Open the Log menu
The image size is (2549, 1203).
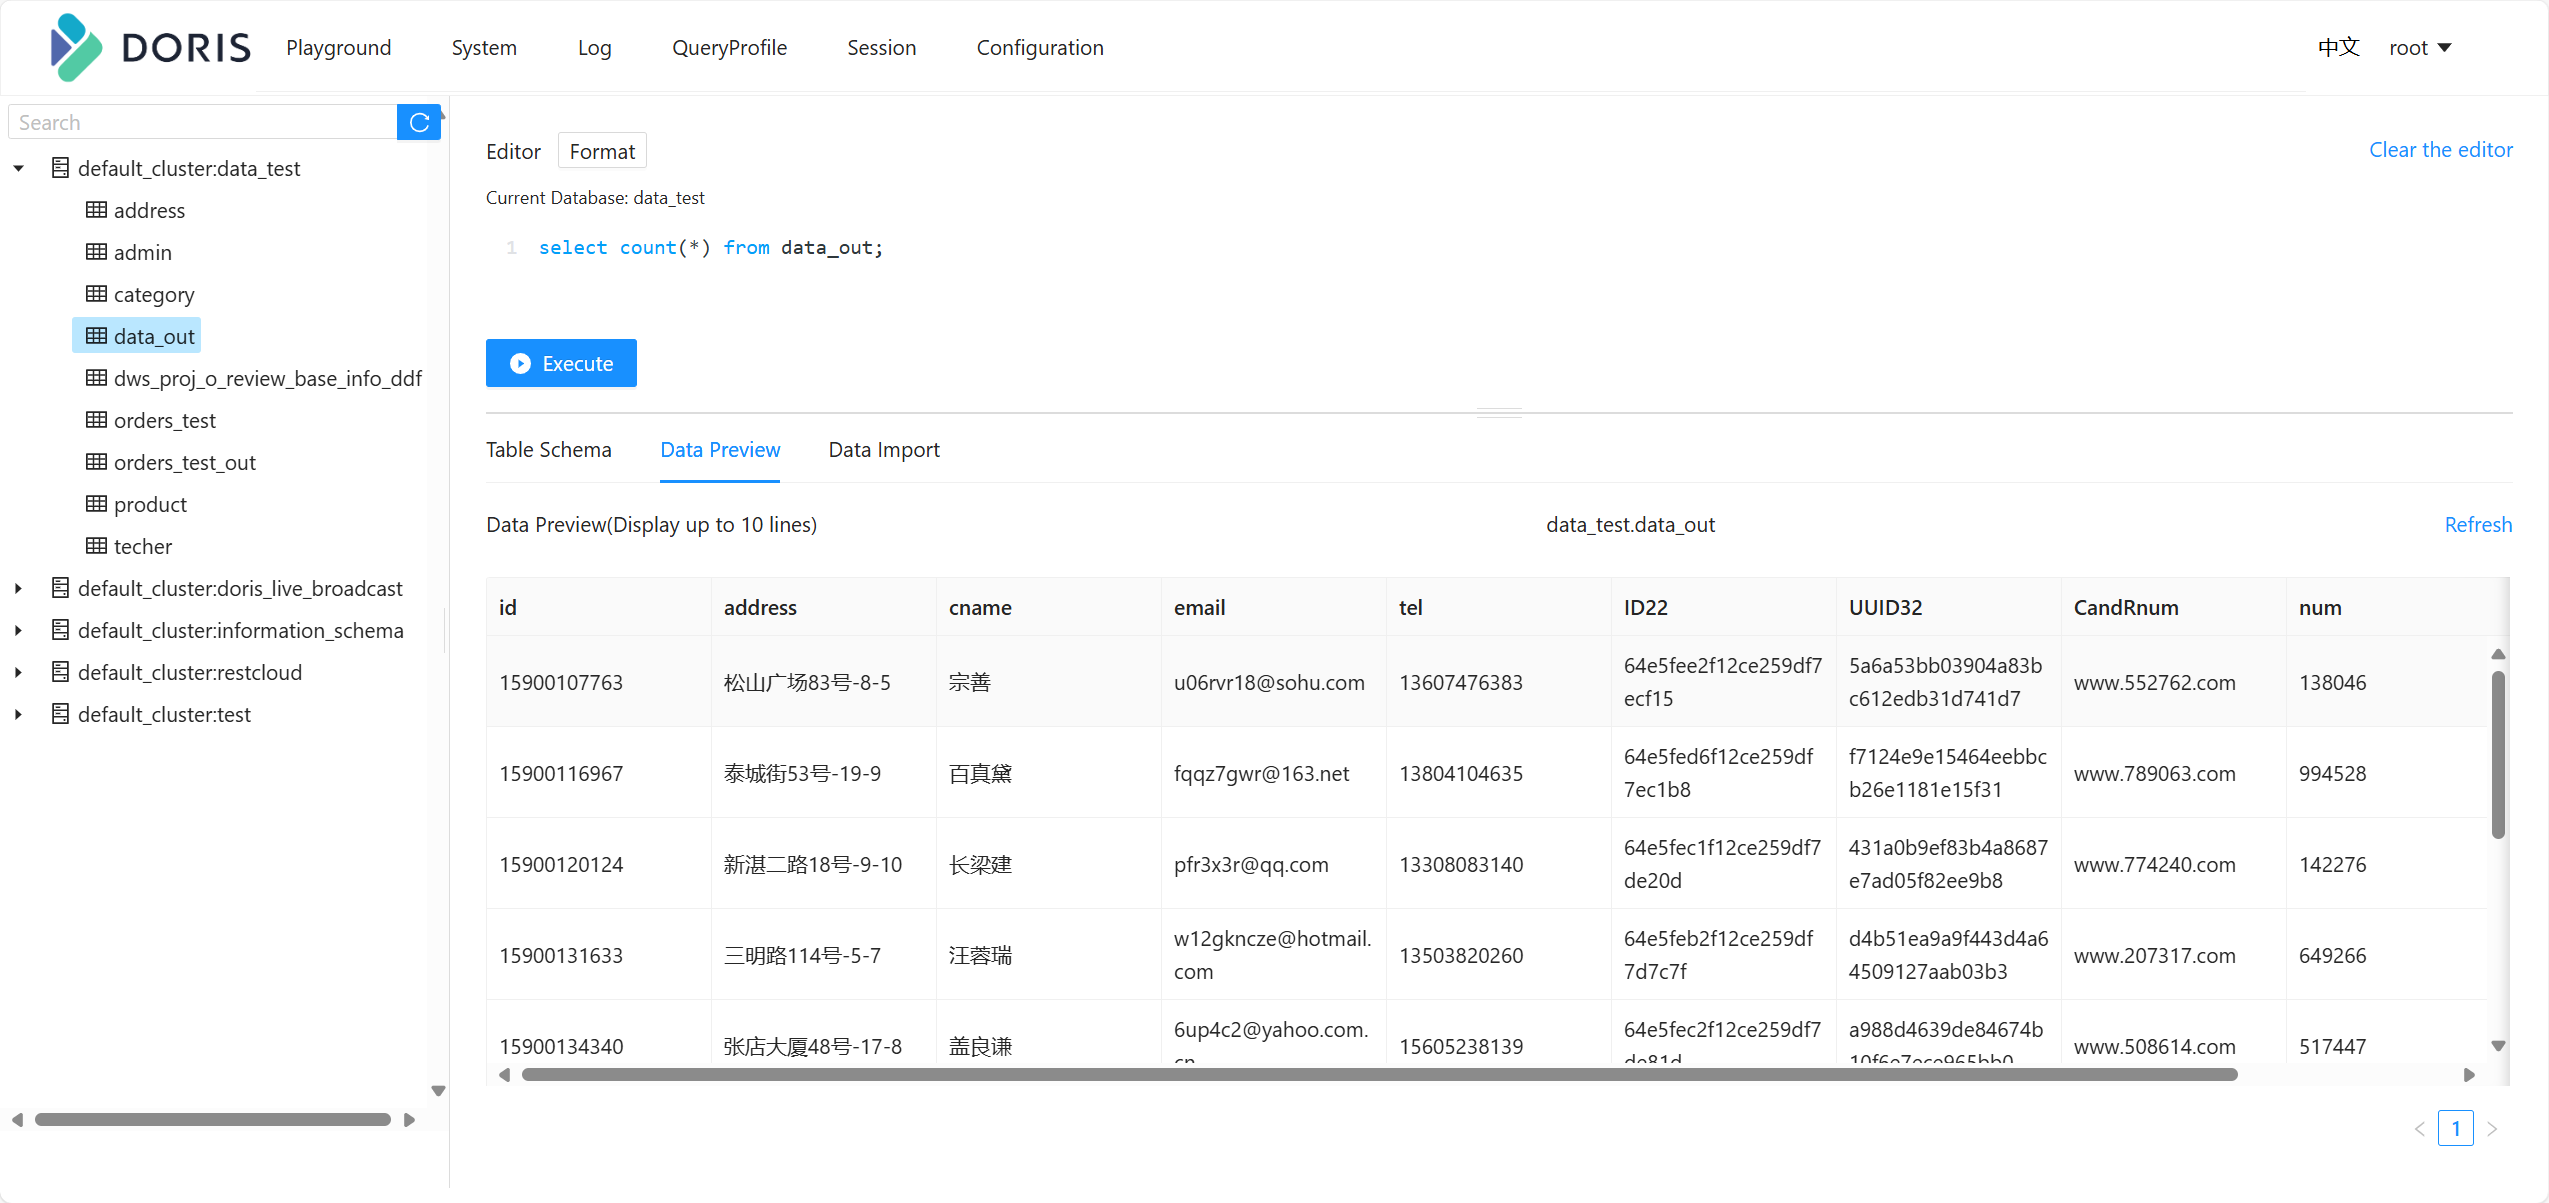point(594,48)
